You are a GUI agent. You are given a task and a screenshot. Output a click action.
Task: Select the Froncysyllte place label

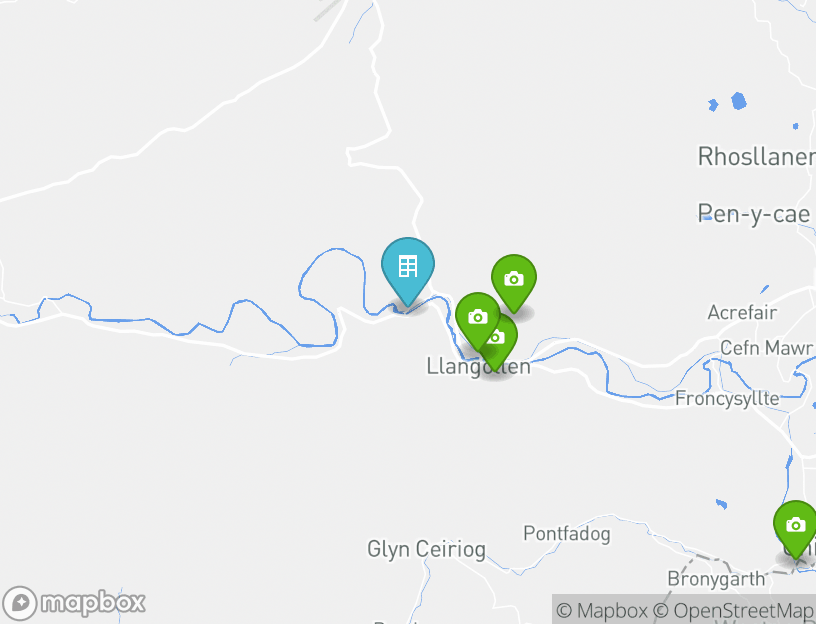[727, 399]
